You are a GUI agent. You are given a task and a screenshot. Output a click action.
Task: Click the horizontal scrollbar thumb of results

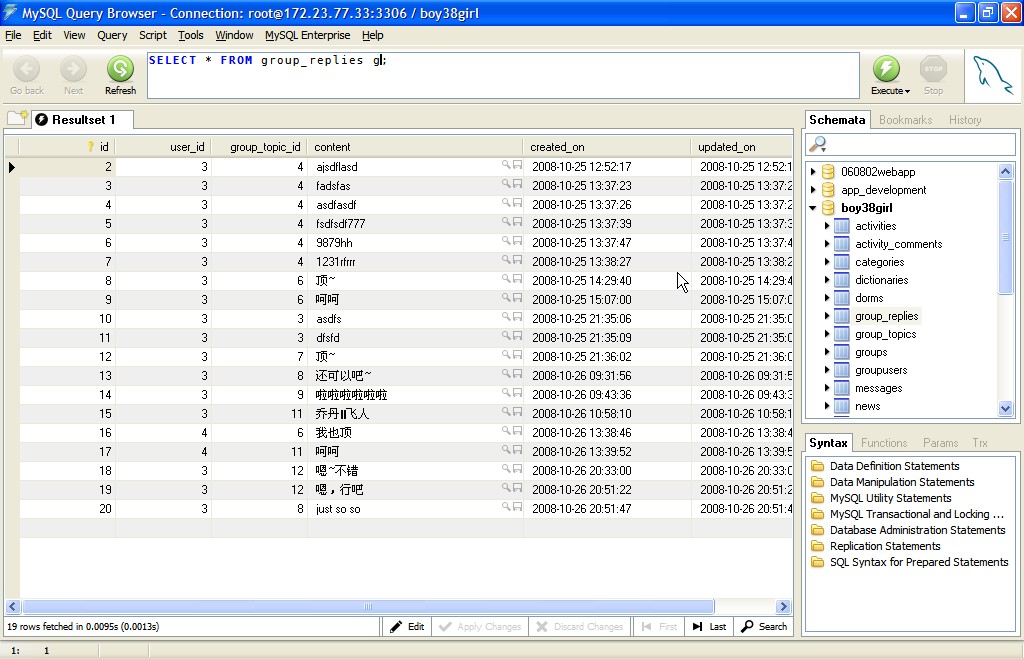(x=368, y=606)
